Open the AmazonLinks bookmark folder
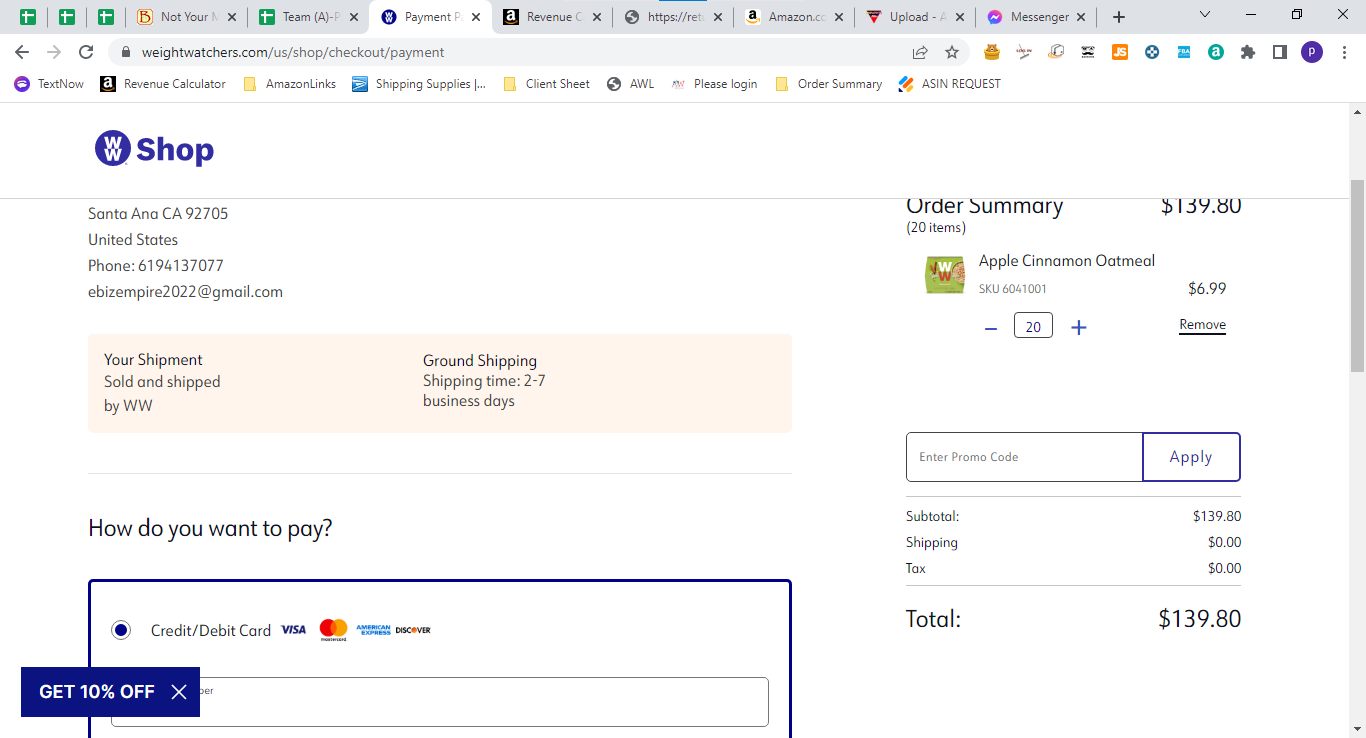Screen dimensions: 1366x738 click(x=289, y=84)
